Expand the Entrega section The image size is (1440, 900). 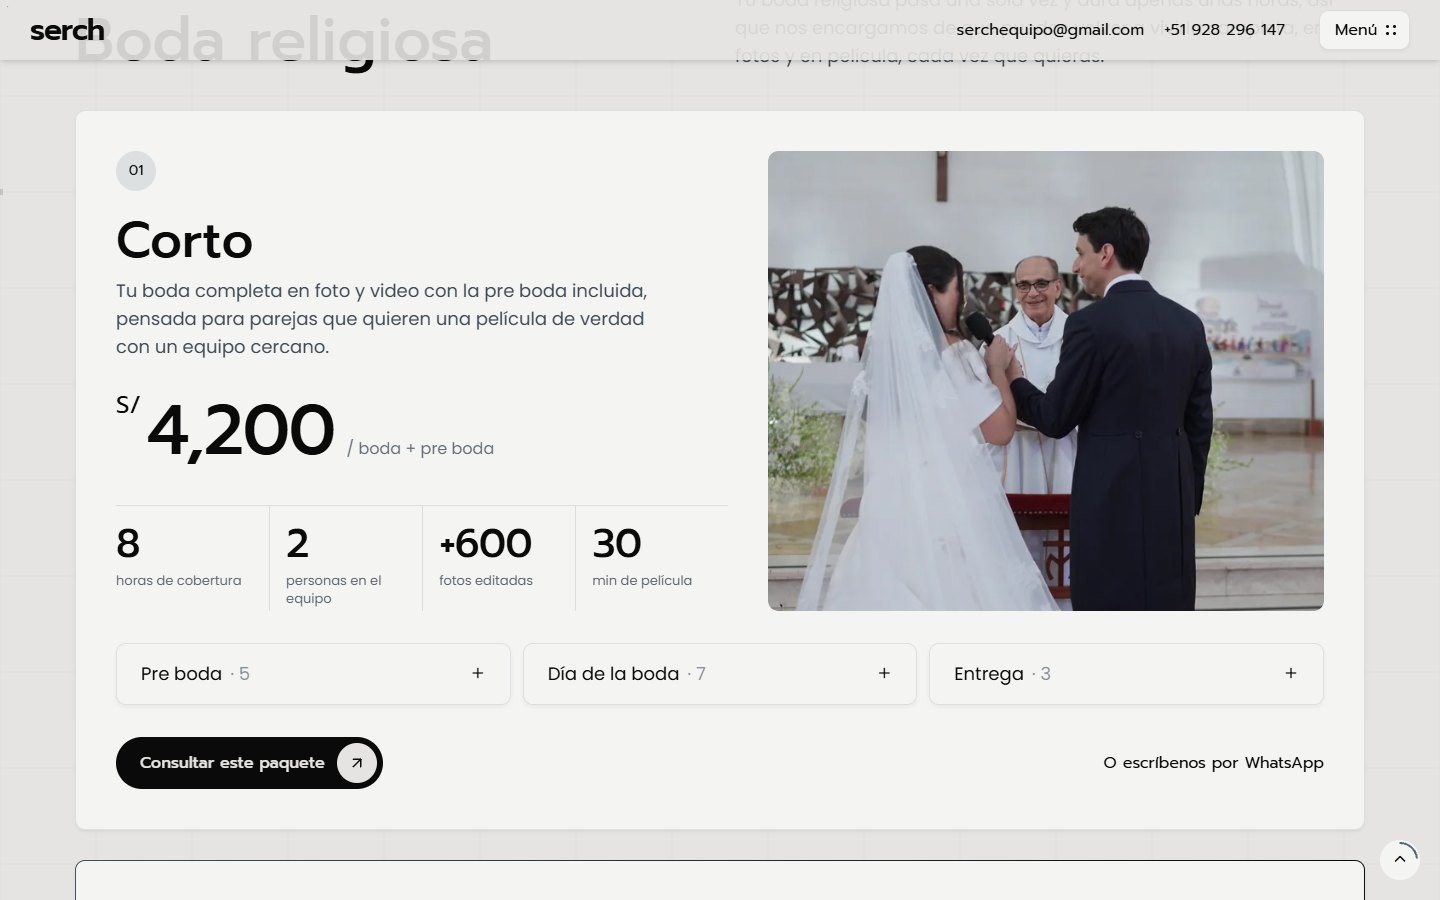point(1126,674)
